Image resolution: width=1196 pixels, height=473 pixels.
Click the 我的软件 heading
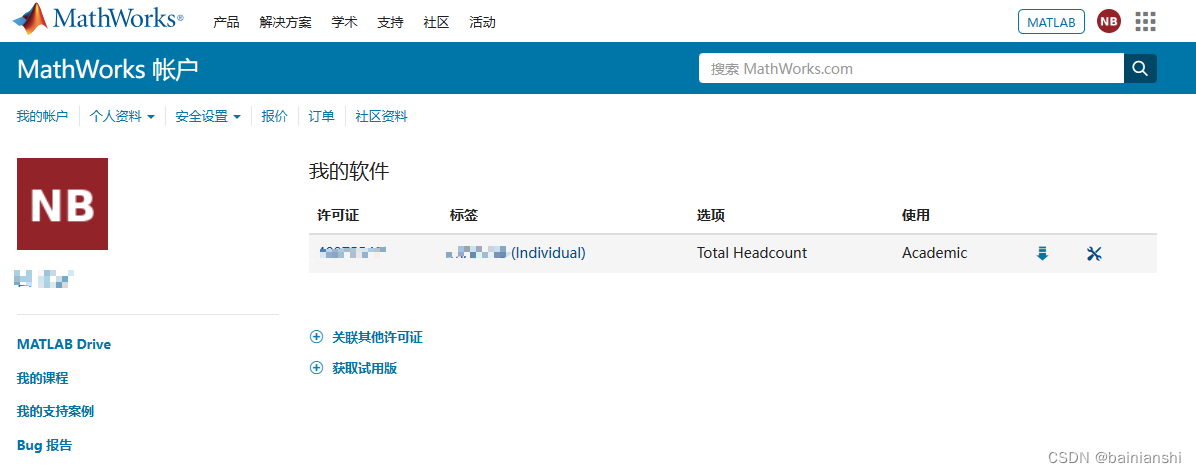349,172
